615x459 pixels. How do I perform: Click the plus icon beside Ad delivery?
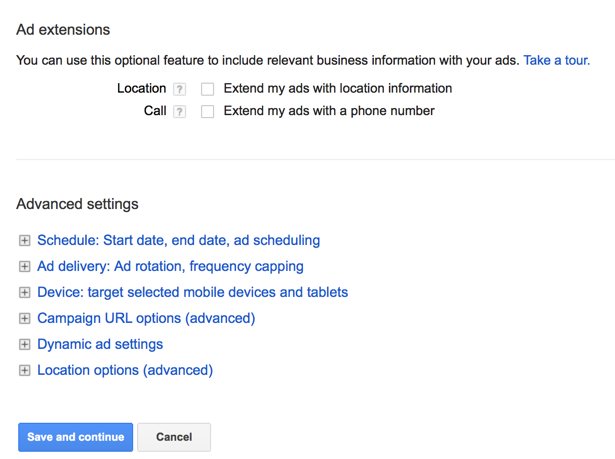click(x=25, y=267)
